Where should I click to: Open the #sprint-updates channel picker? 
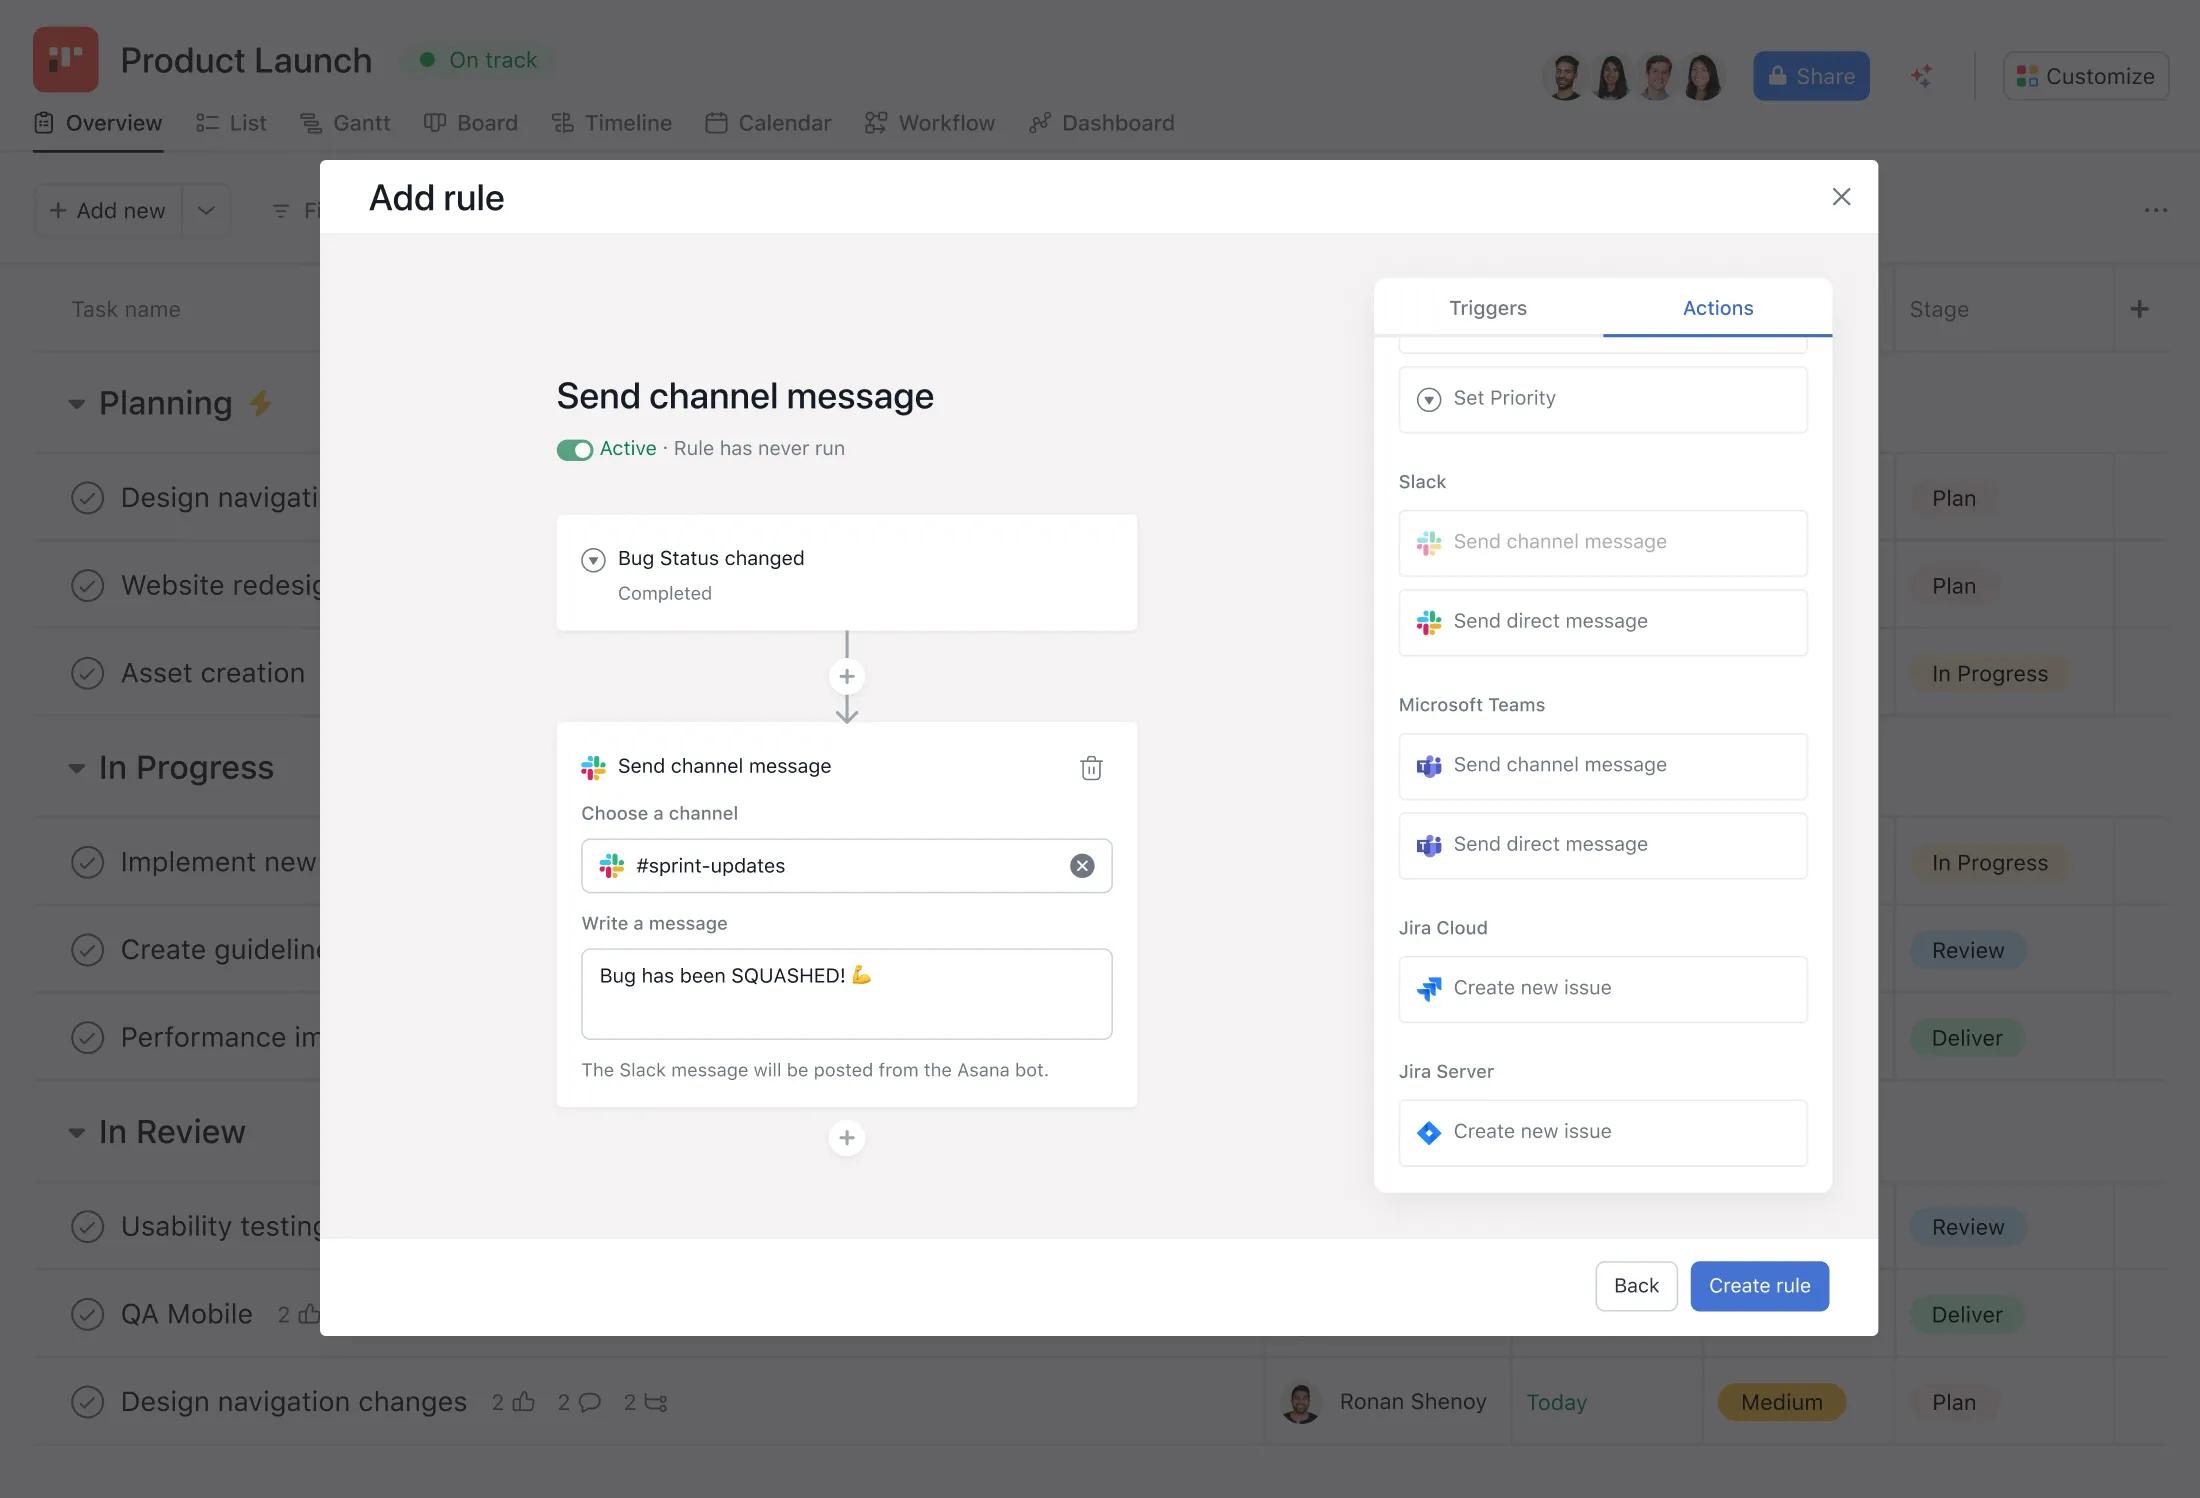tap(847, 866)
